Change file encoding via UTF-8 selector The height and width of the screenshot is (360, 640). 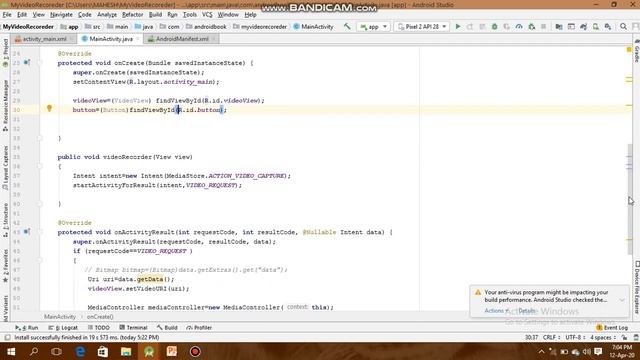pyautogui.click(x=575, y=338)
